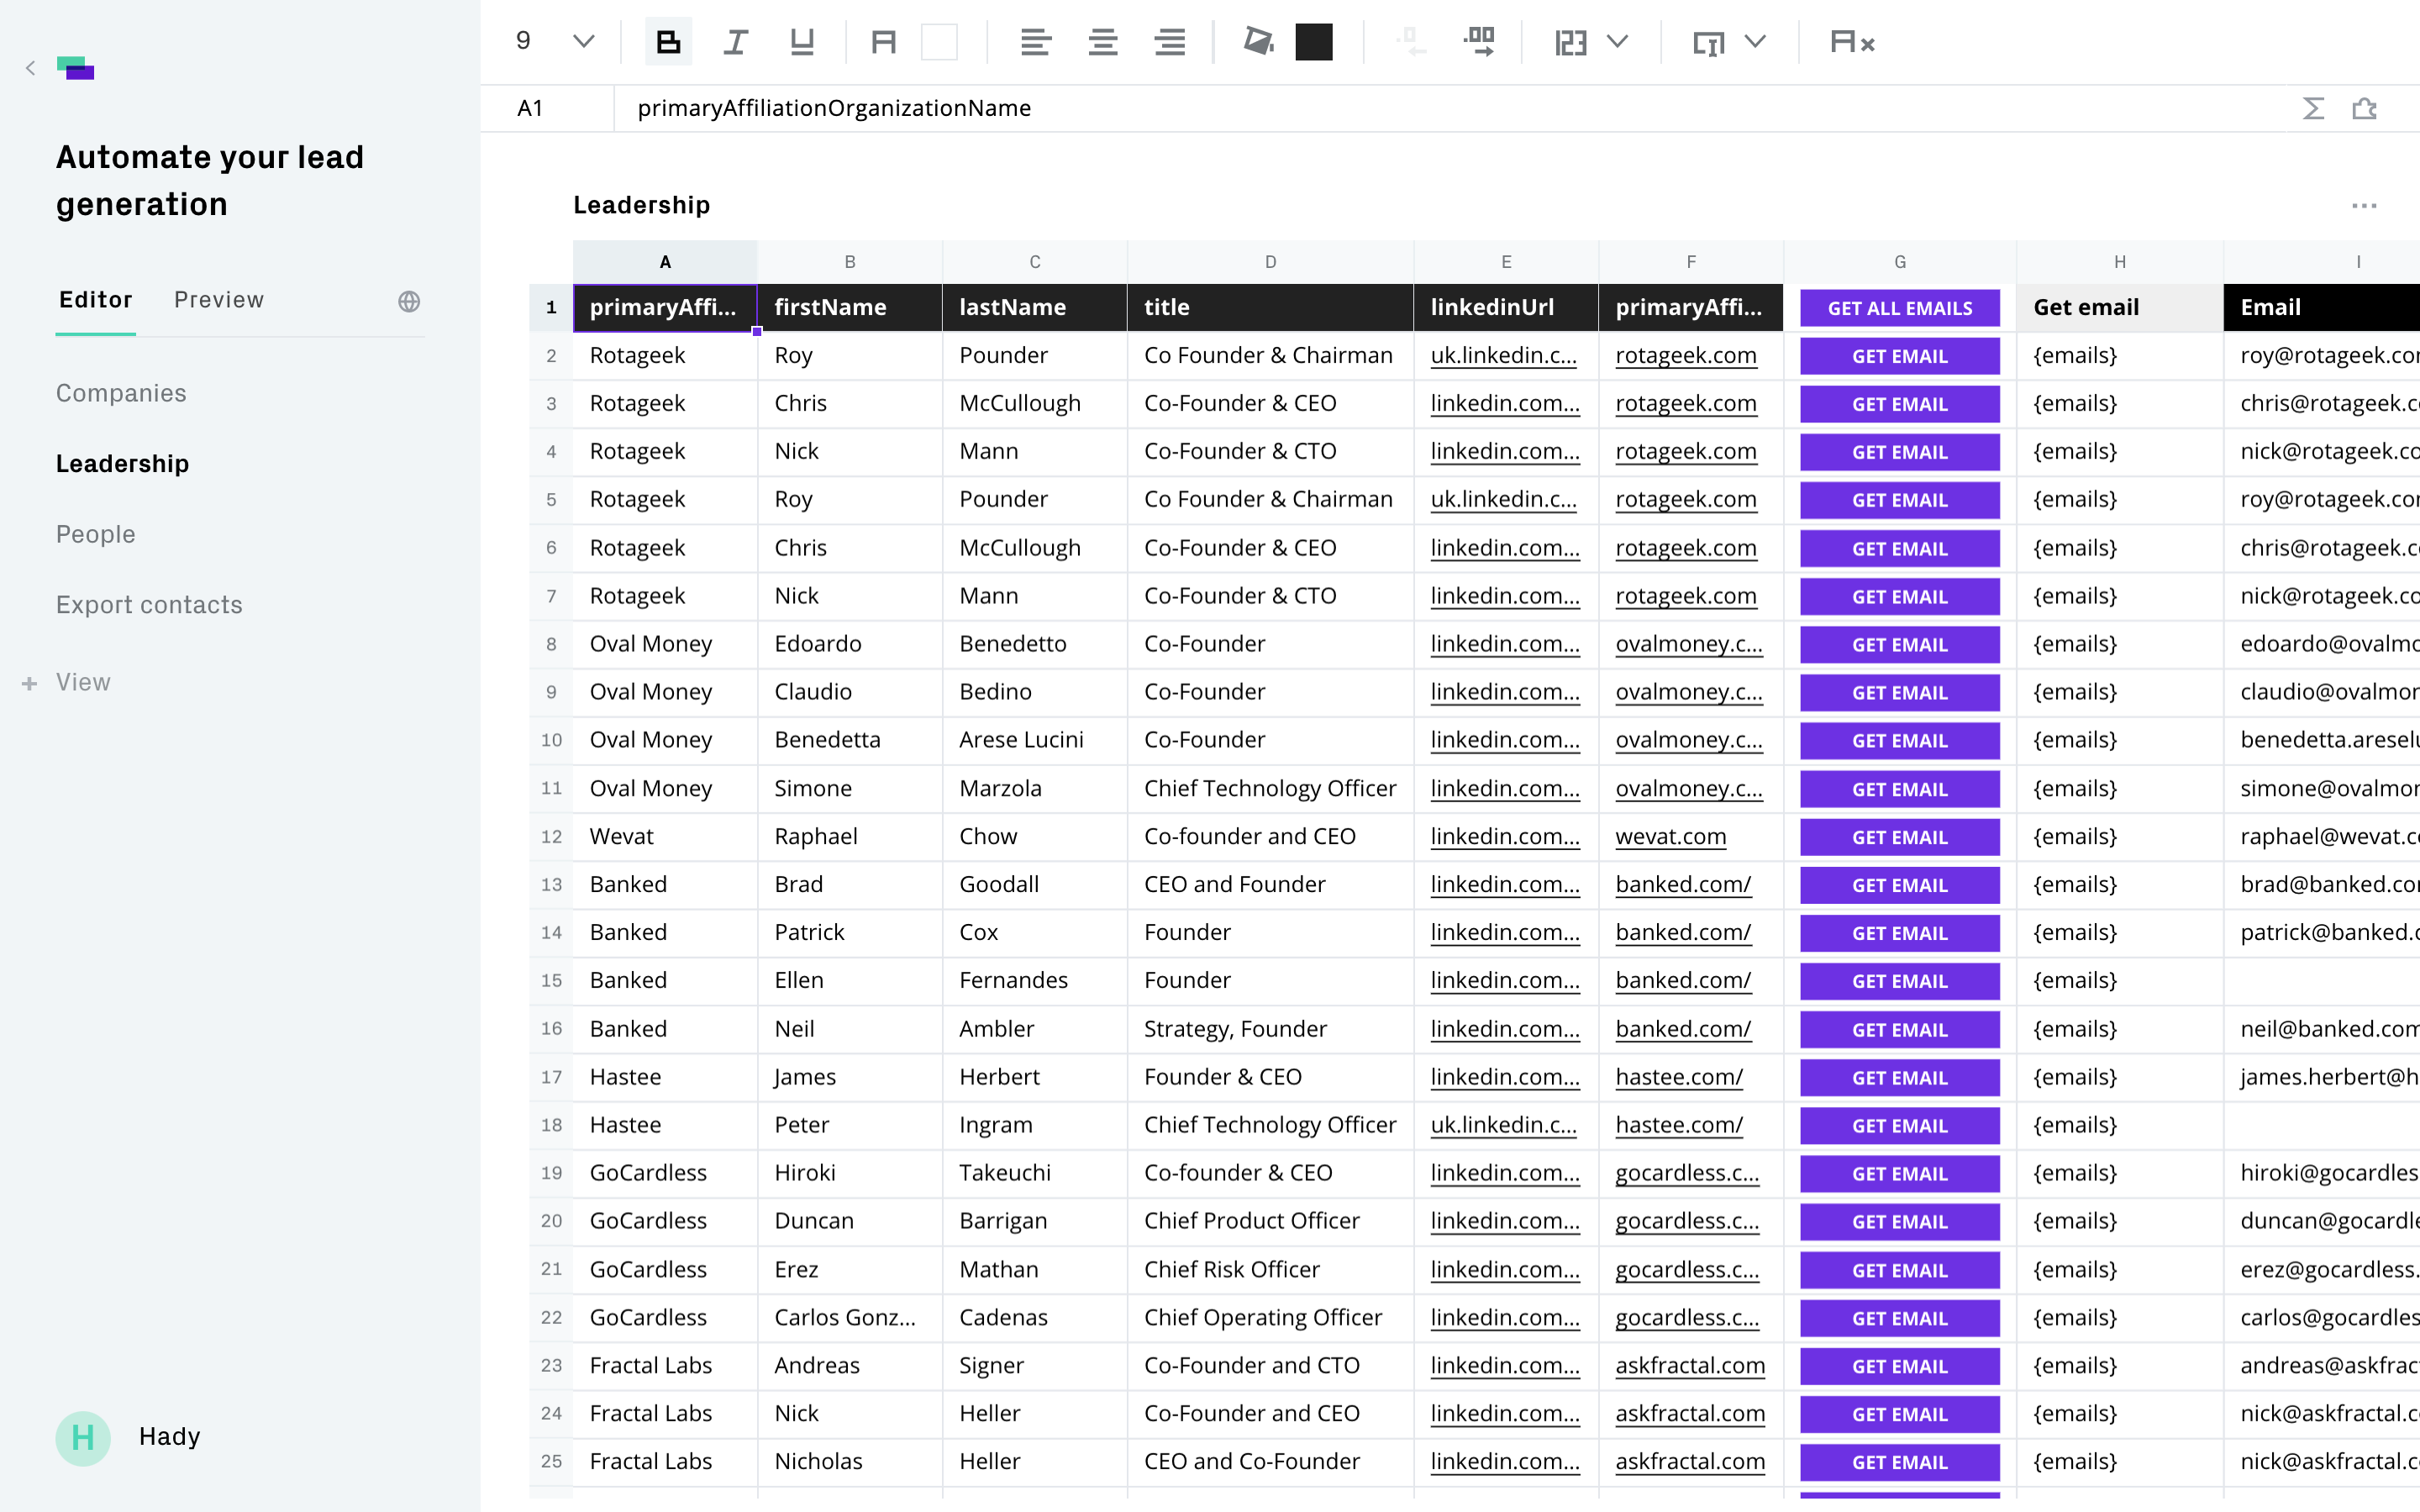The height and width of the screenshot is (1512, 2420).
Task: Click decrease decimal places icon
Action: [x=1411, y=42]
